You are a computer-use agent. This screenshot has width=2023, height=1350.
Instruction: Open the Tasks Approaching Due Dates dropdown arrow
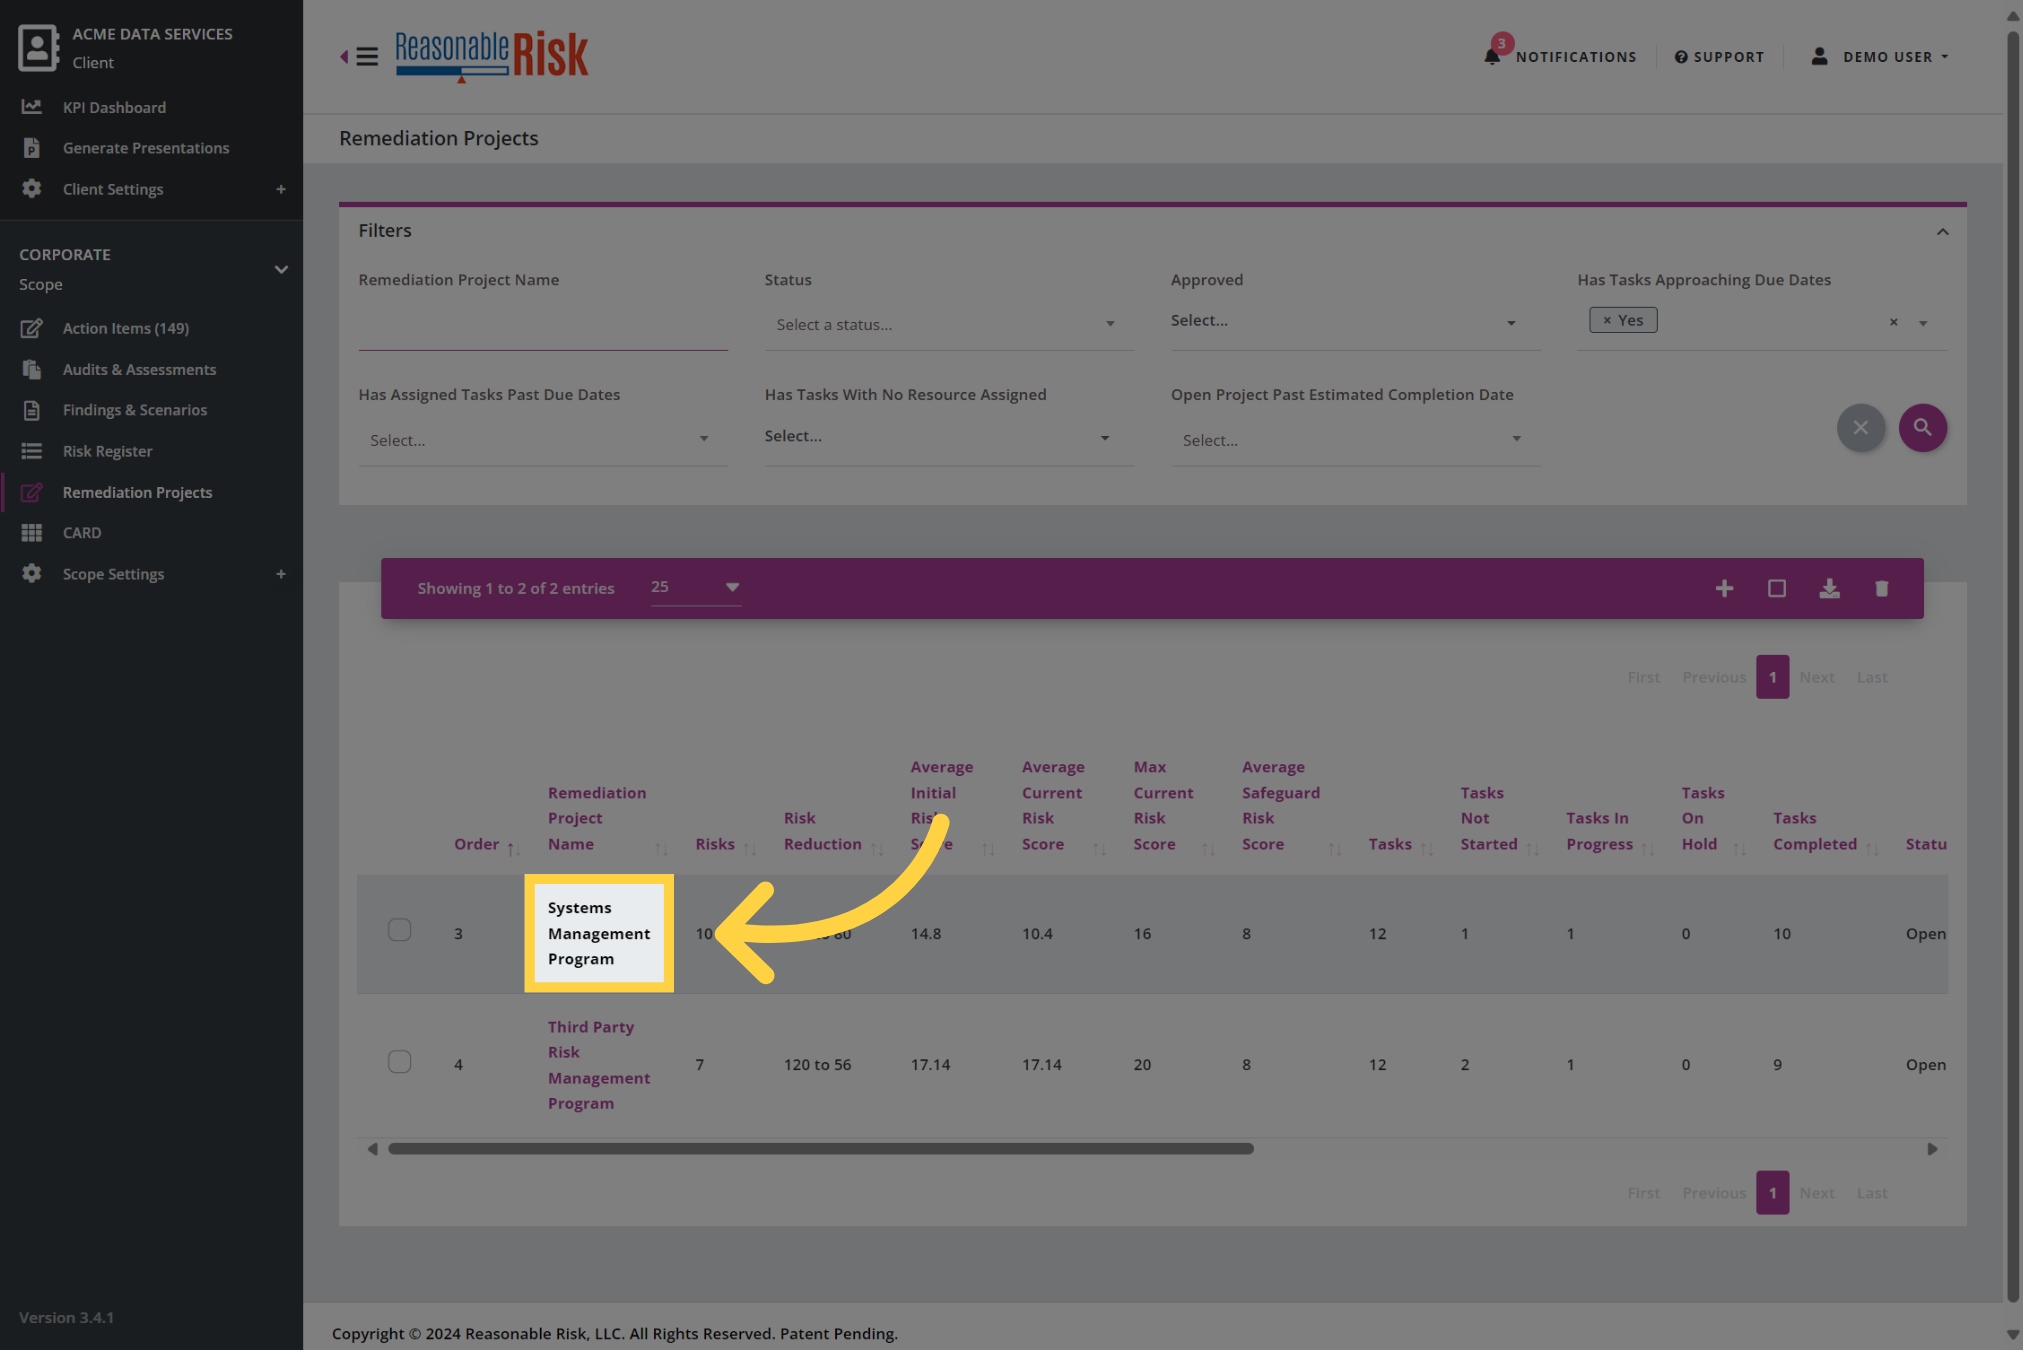[1923, 323]
